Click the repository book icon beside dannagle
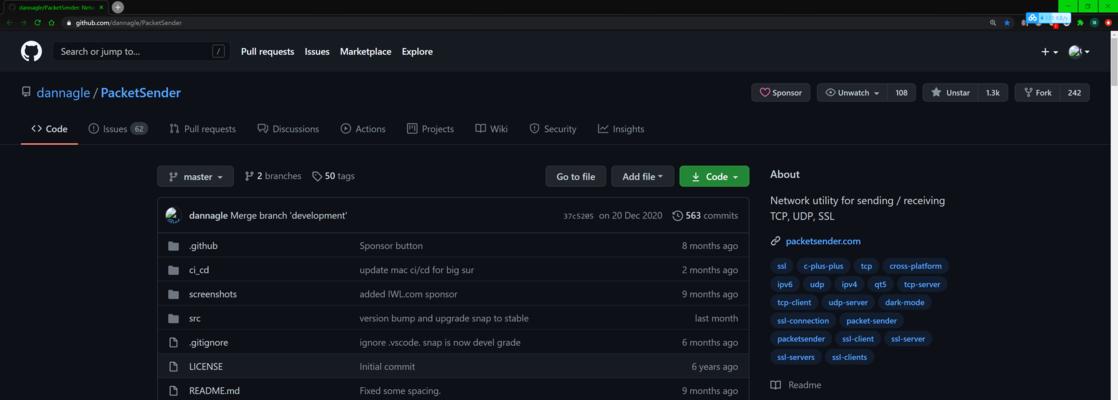Screen dimensions: 1118x400 point(26,93)
